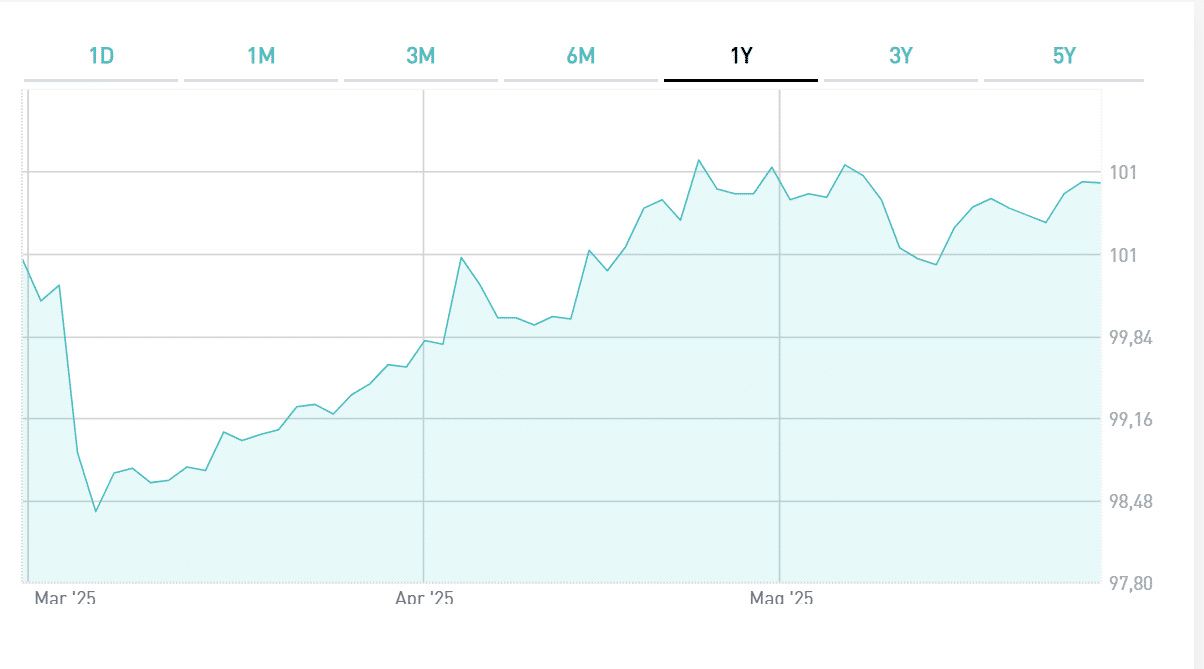The image size is (1204, 669).
Task: Click the lowest dip of price line
Action: pos(96,511)
